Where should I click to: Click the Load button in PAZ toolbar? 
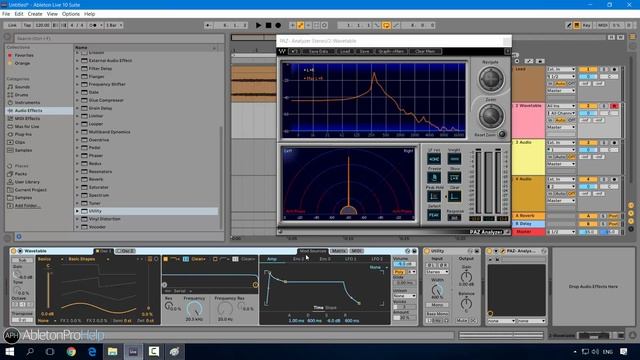pos(345,51)
